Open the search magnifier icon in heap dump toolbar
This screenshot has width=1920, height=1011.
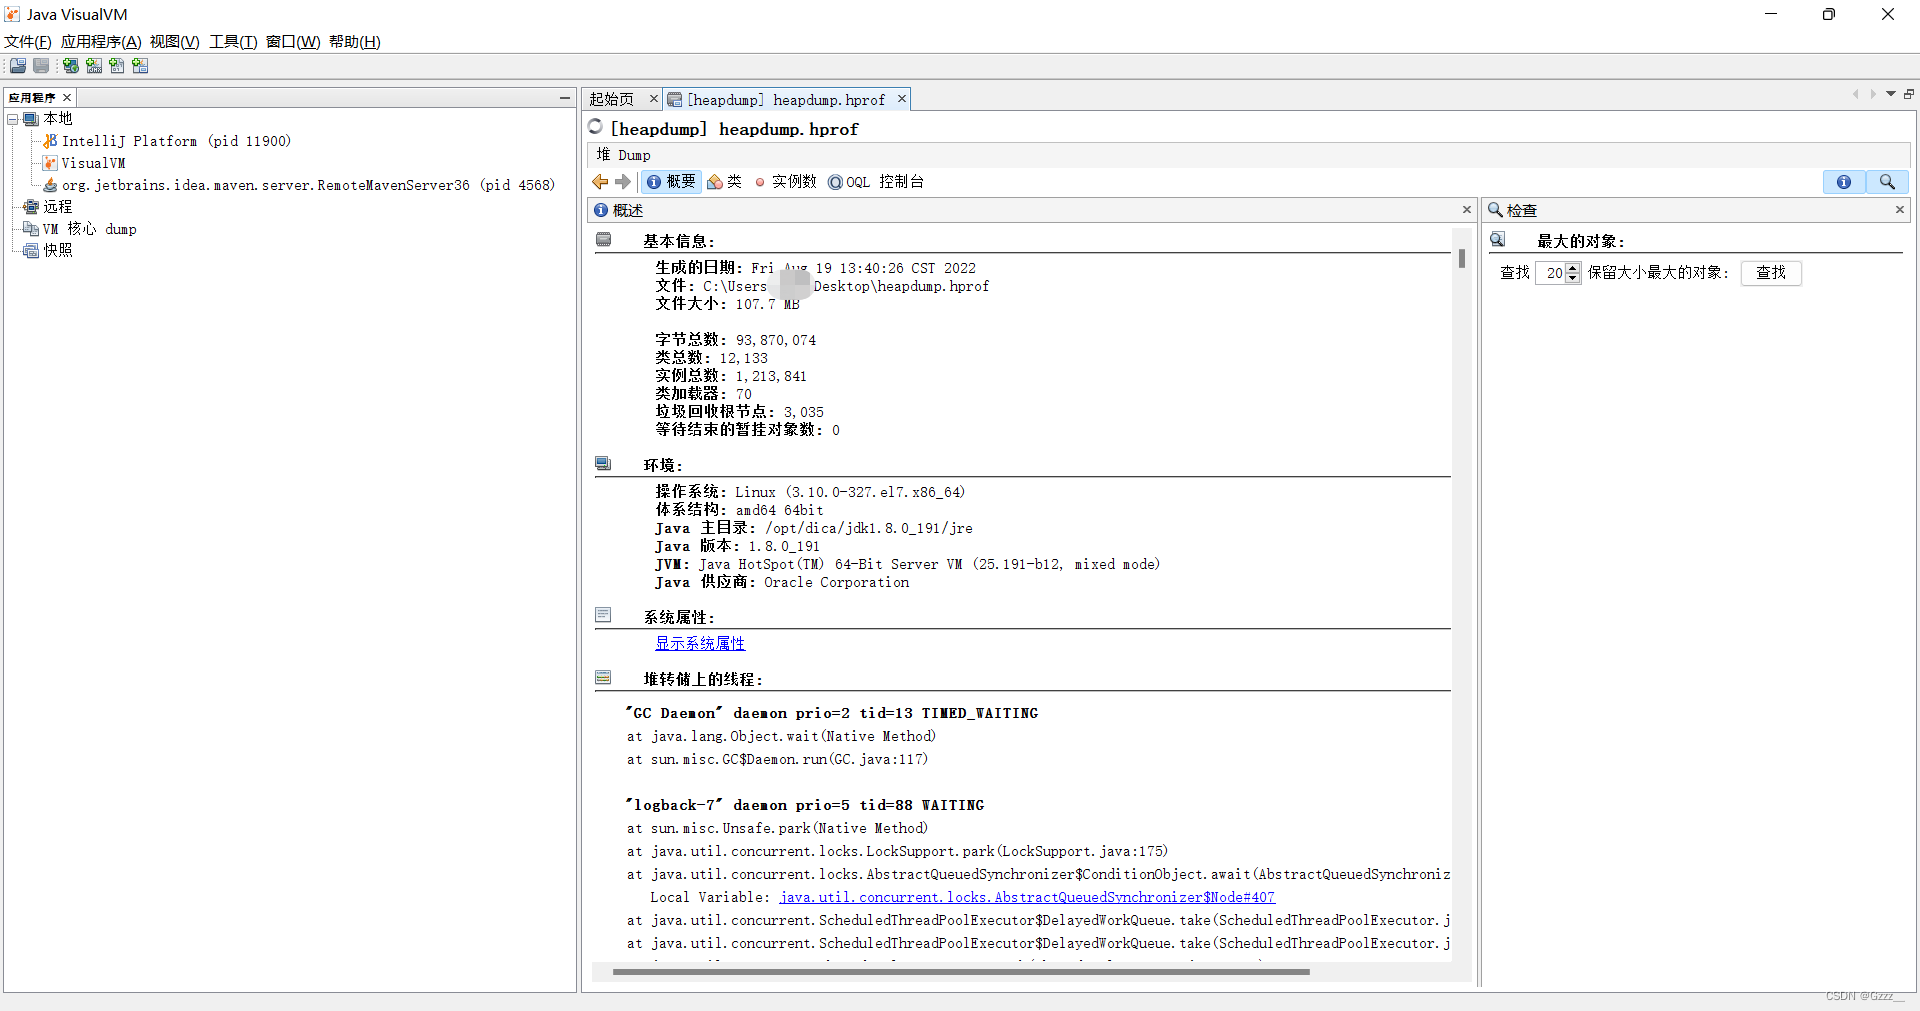(x=1888, y=182)
